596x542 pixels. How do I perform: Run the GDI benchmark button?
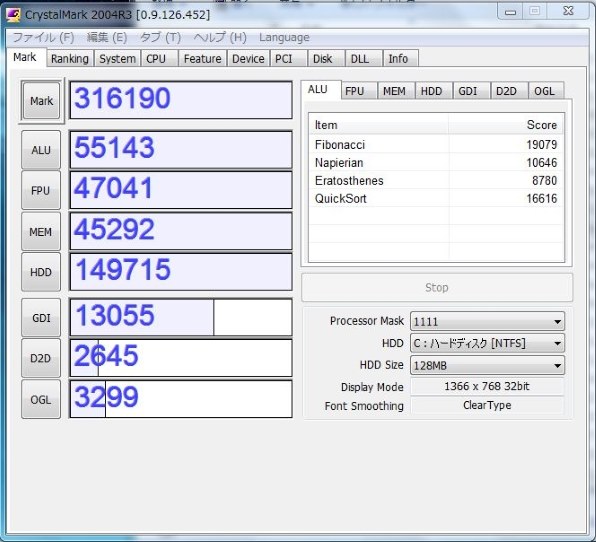pos(41,318)
